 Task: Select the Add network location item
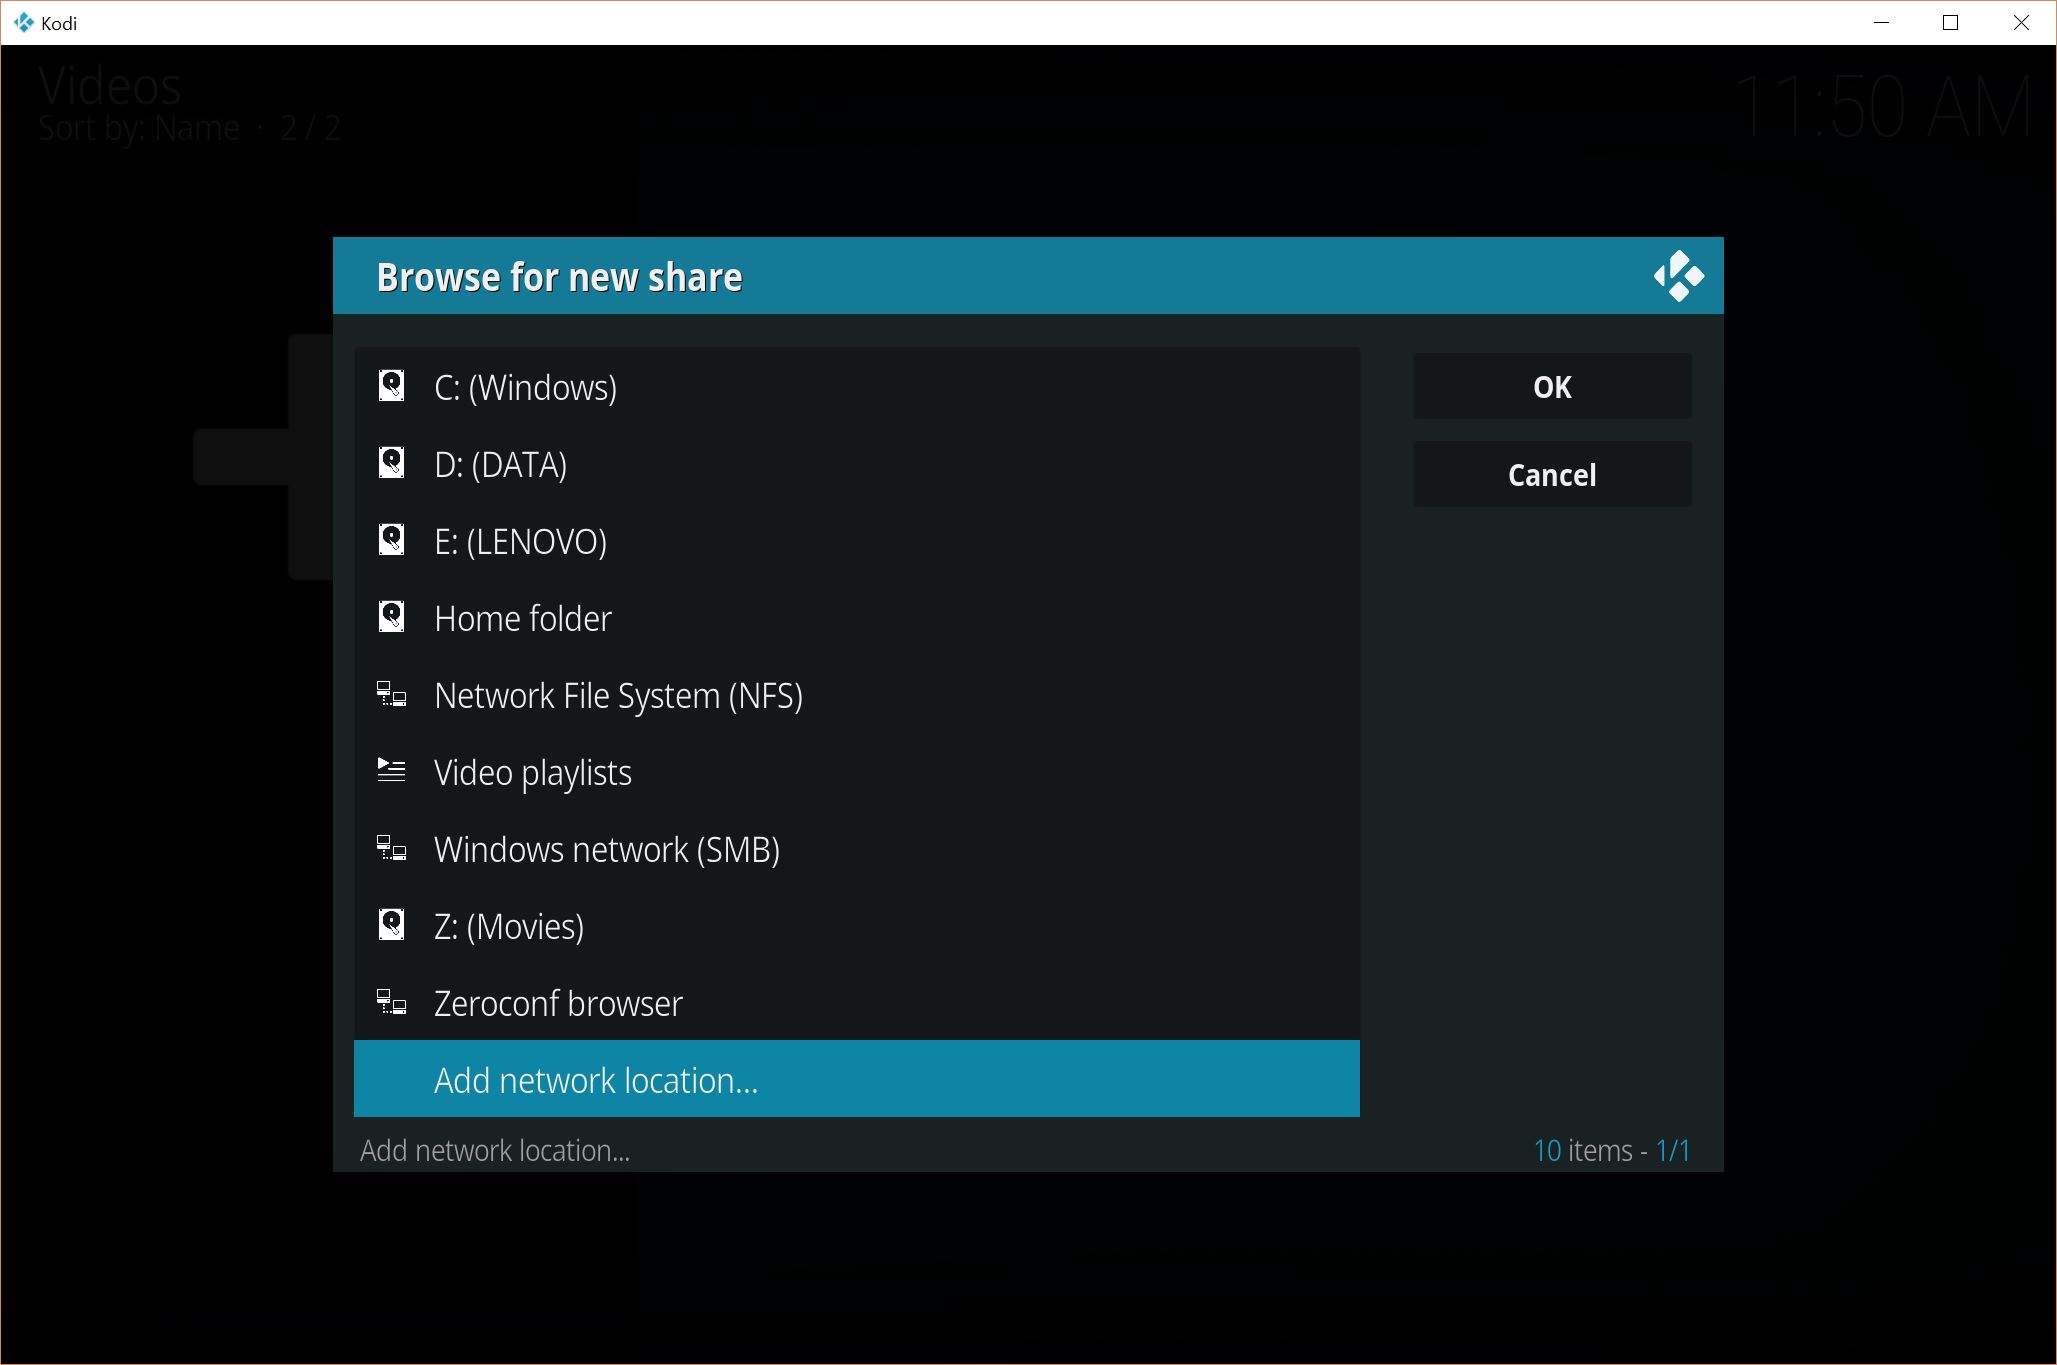coord(595,1081)
